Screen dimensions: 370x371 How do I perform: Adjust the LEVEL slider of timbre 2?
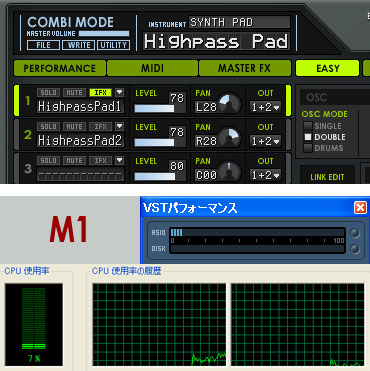coord(154,142)
